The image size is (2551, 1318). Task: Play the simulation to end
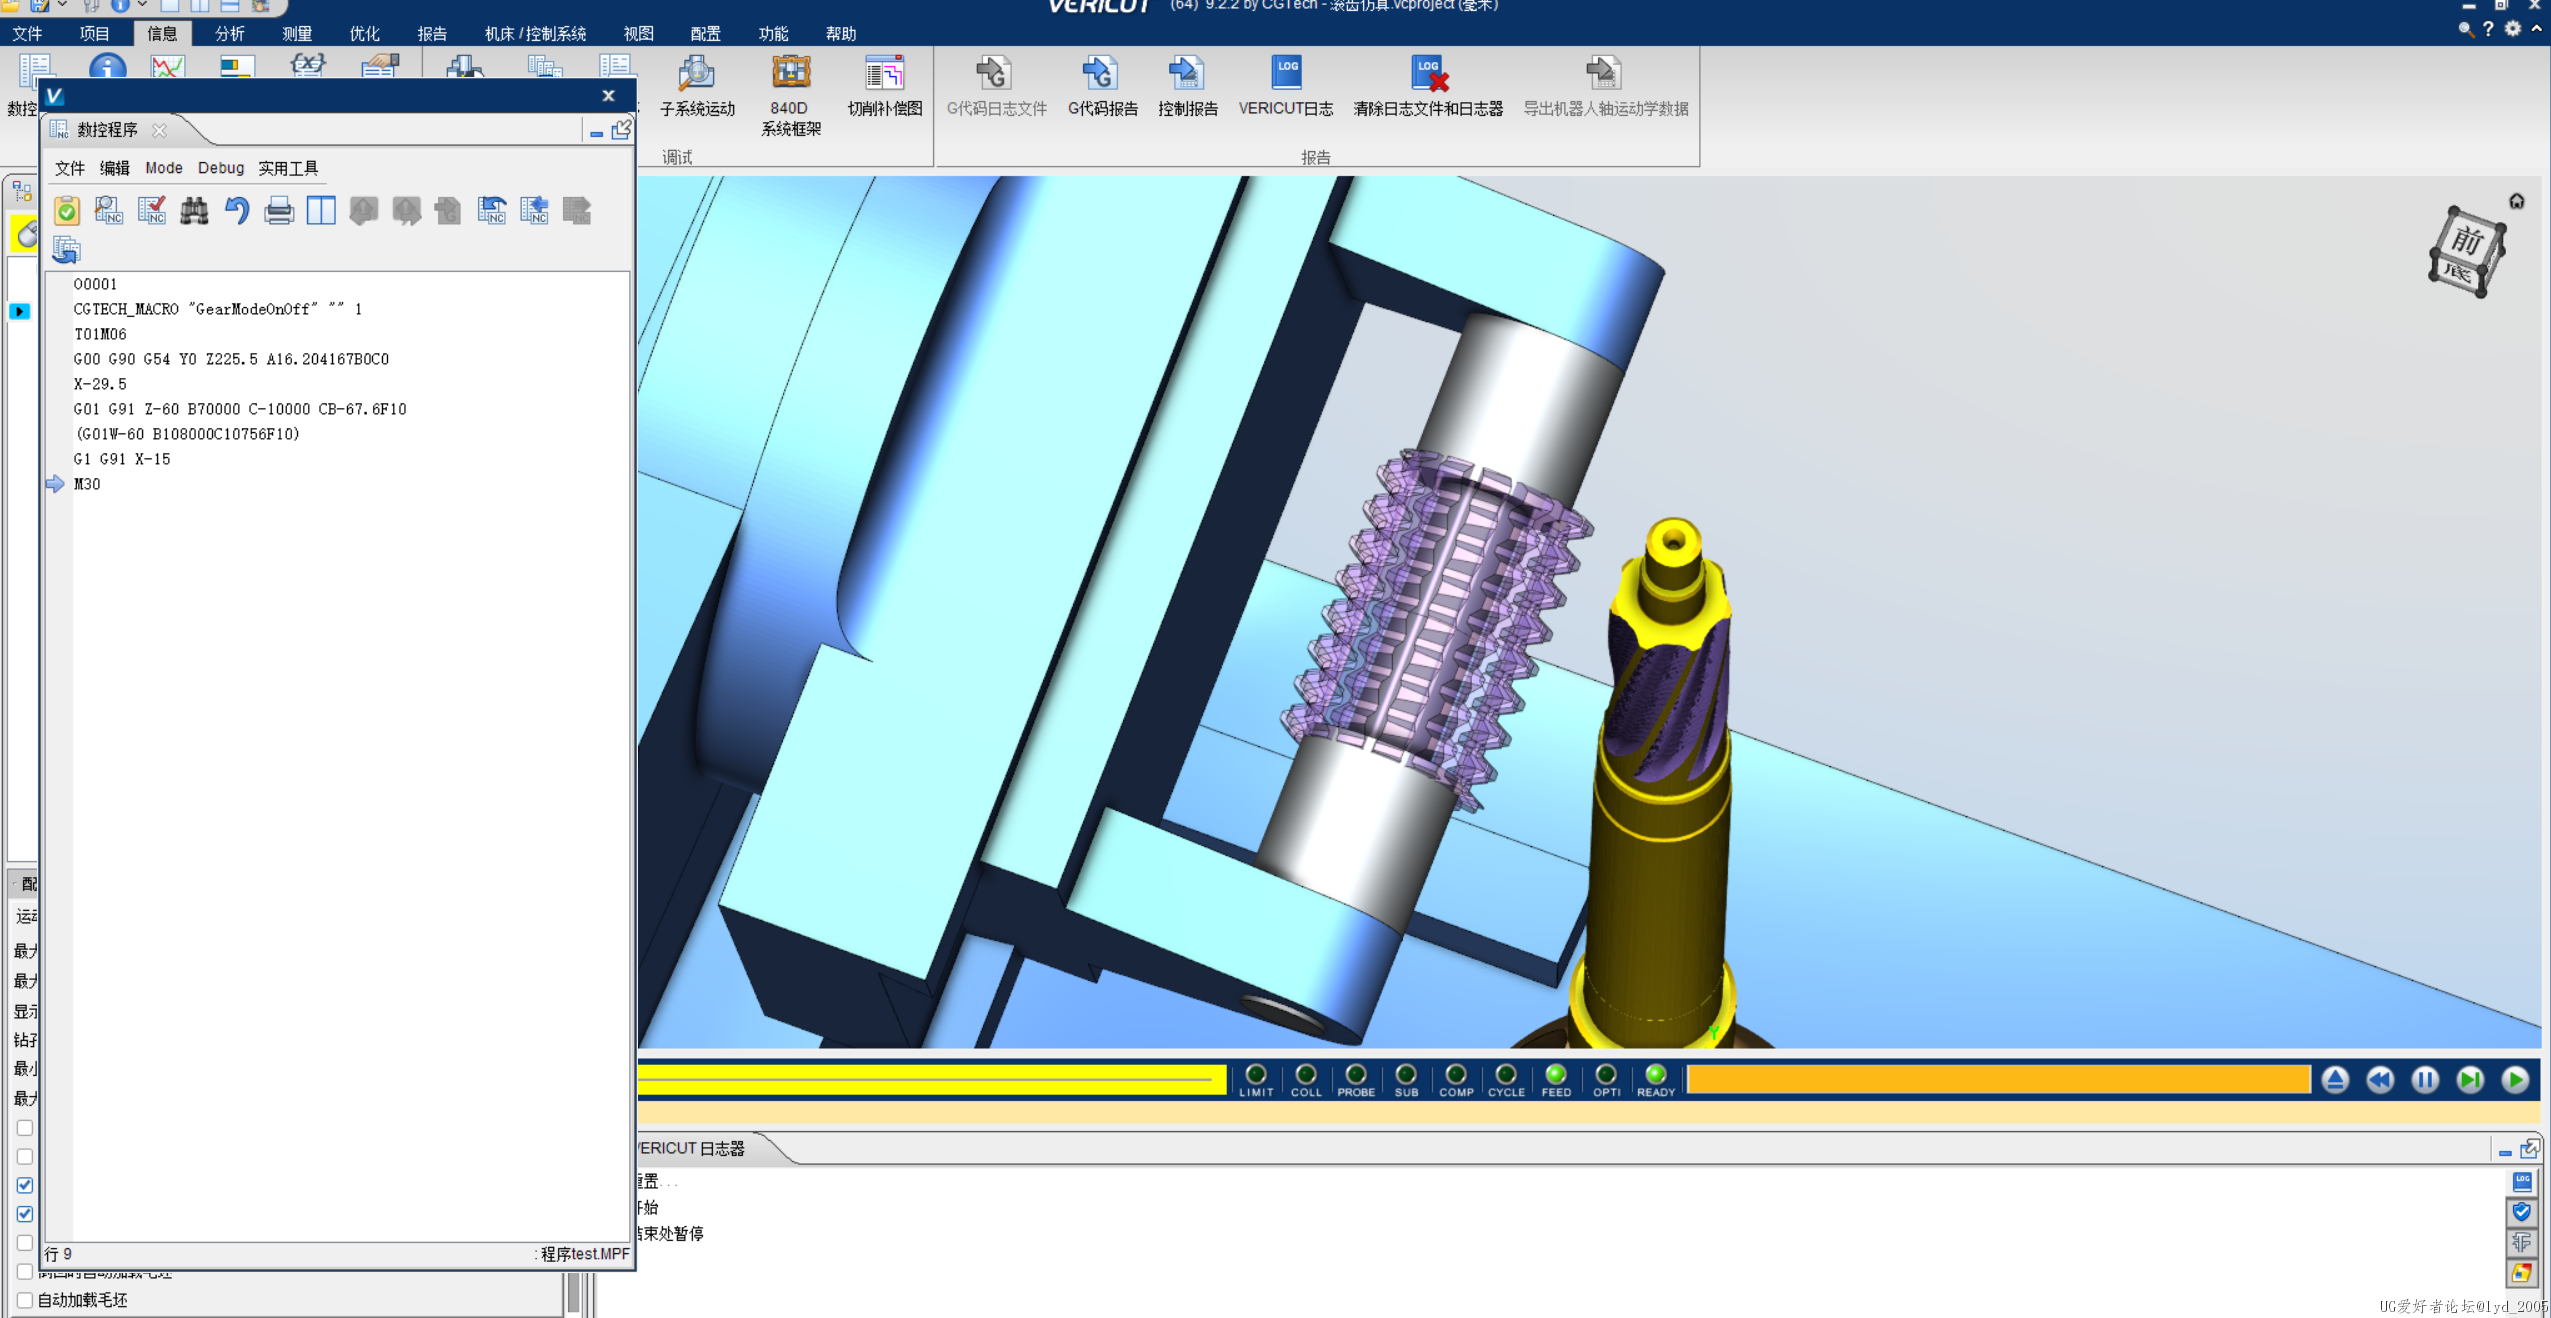click(2515, 1080)
